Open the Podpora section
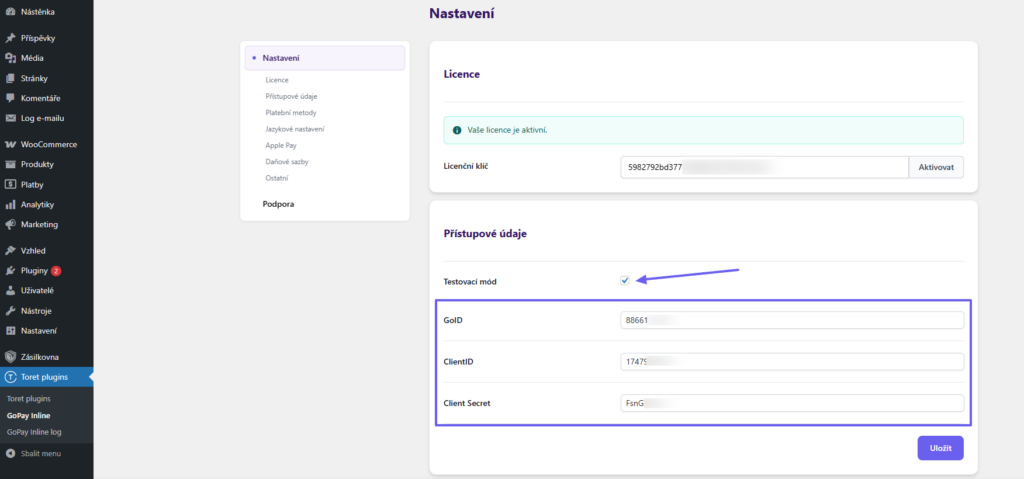The width and height of the screenshot is (1024, 479). coord(278,204)
